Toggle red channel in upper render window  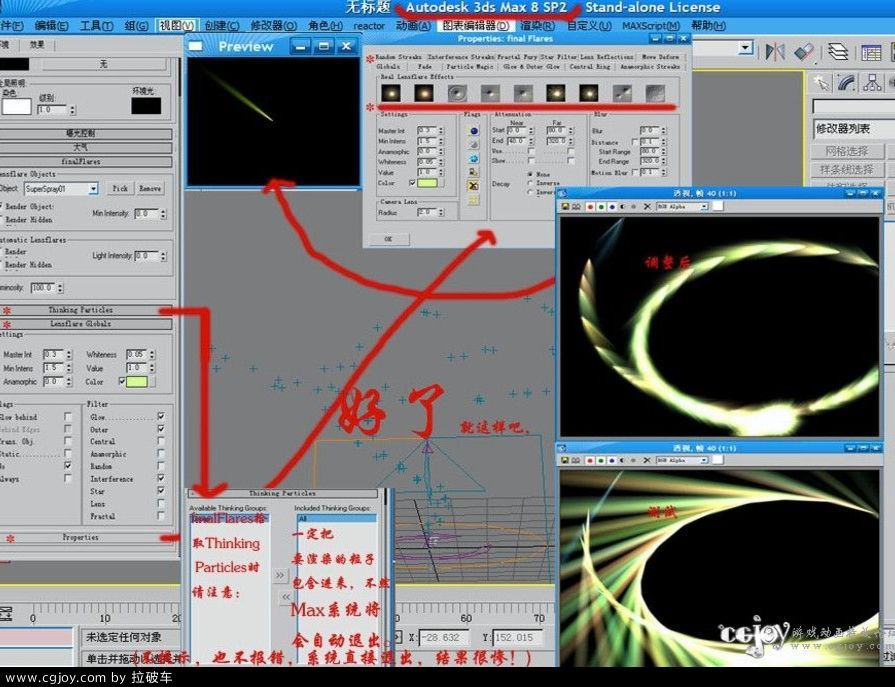[x=590, y=207]
